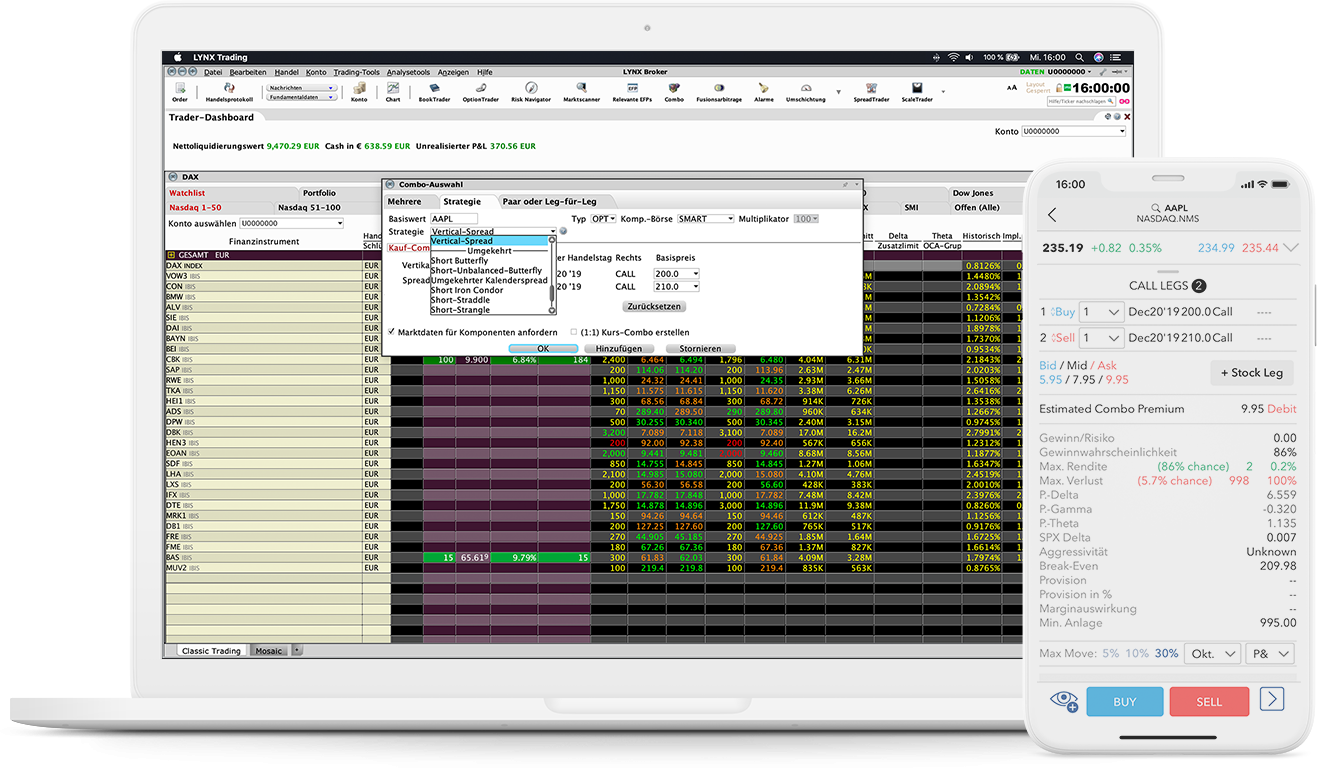Open the Trader-Dashboard Konto dropdown
This screenshot has width=1328, height=768.
click(1073, 131)
